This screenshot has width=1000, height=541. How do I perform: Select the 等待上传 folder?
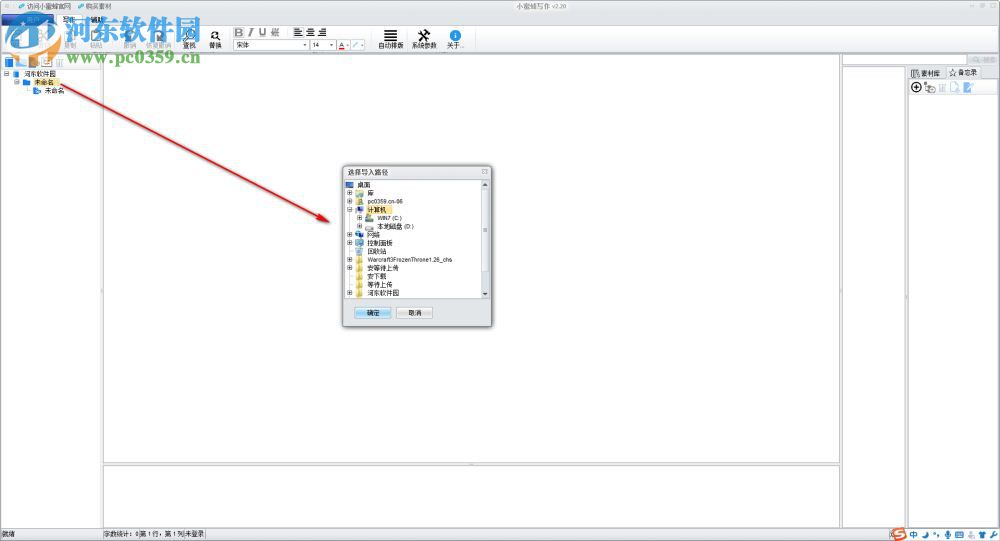tap(379, 285)
